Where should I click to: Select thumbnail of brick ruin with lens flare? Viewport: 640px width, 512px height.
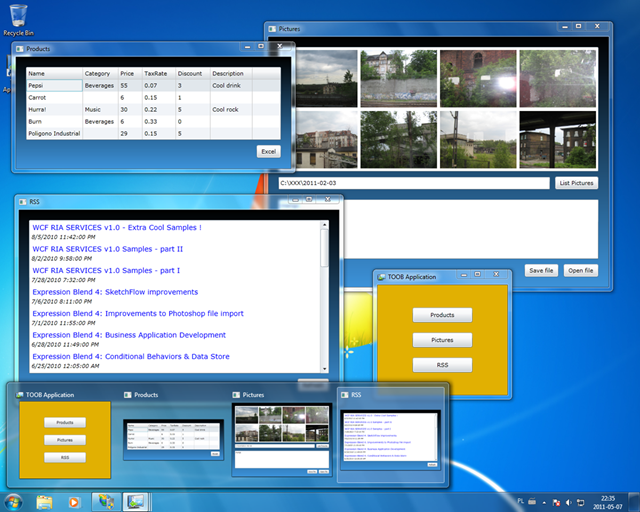coord(478,78)
